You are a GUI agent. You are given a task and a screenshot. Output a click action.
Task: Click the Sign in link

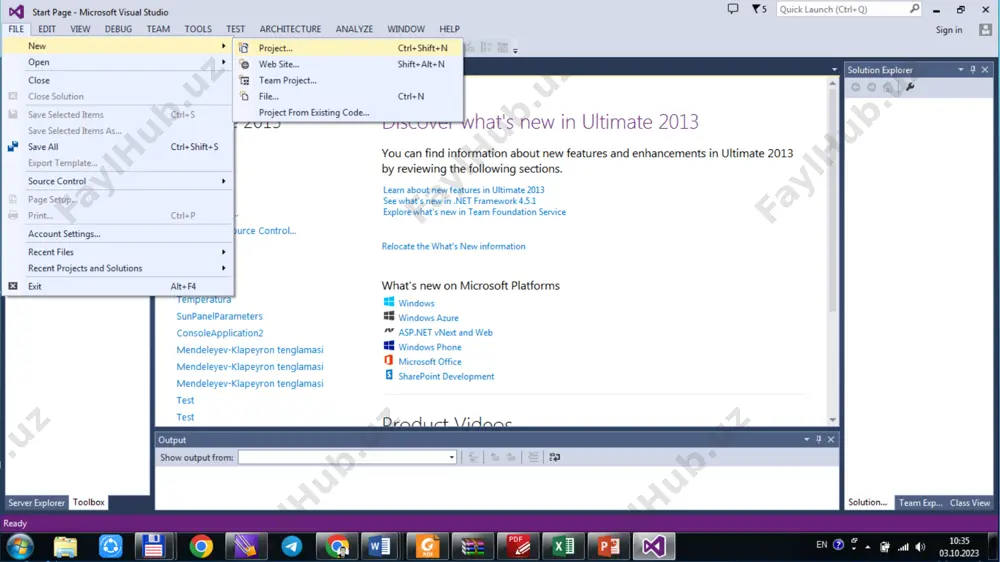(x=949, y=30)
